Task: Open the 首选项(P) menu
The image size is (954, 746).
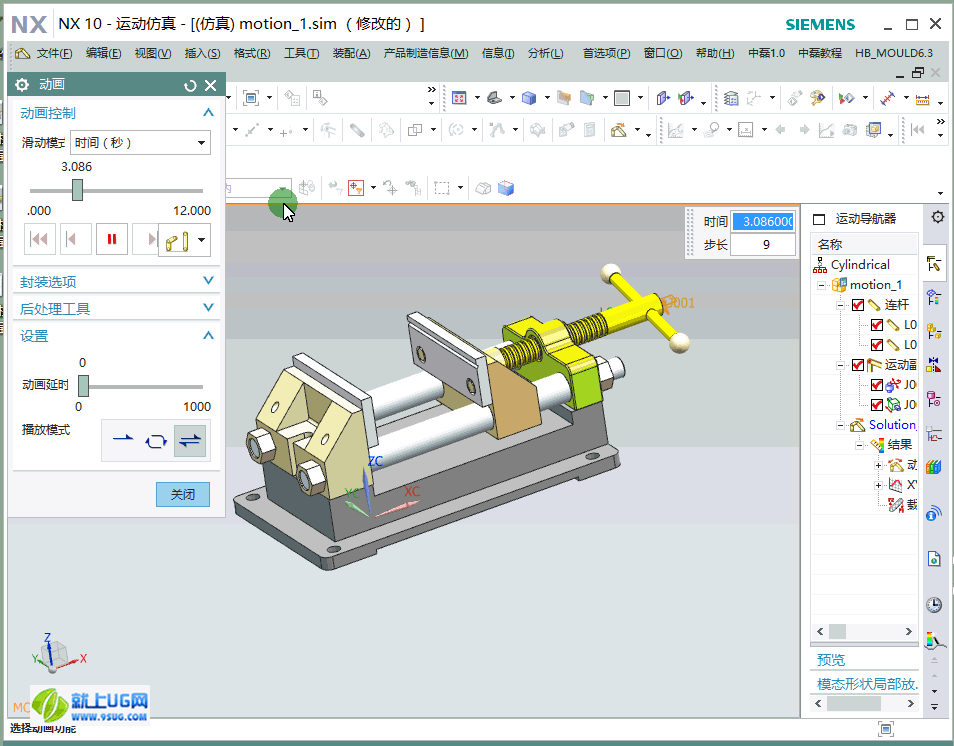Action: pos(607,54)
